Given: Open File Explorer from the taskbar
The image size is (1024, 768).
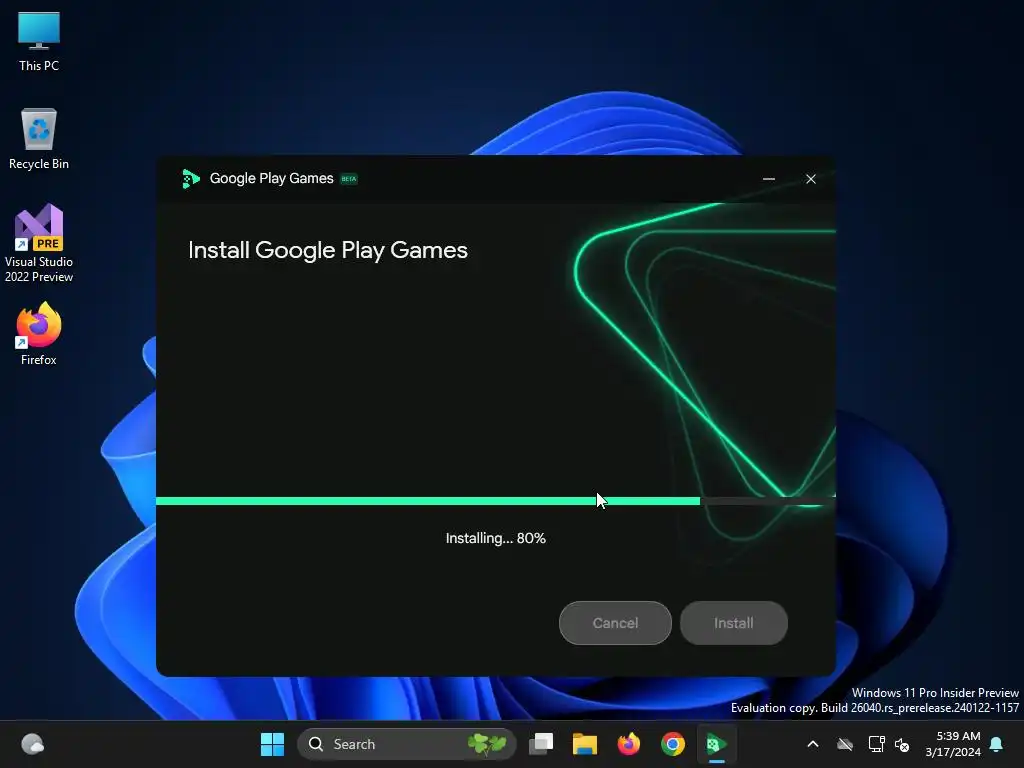Looking at the screenshot, I should 584,744.
